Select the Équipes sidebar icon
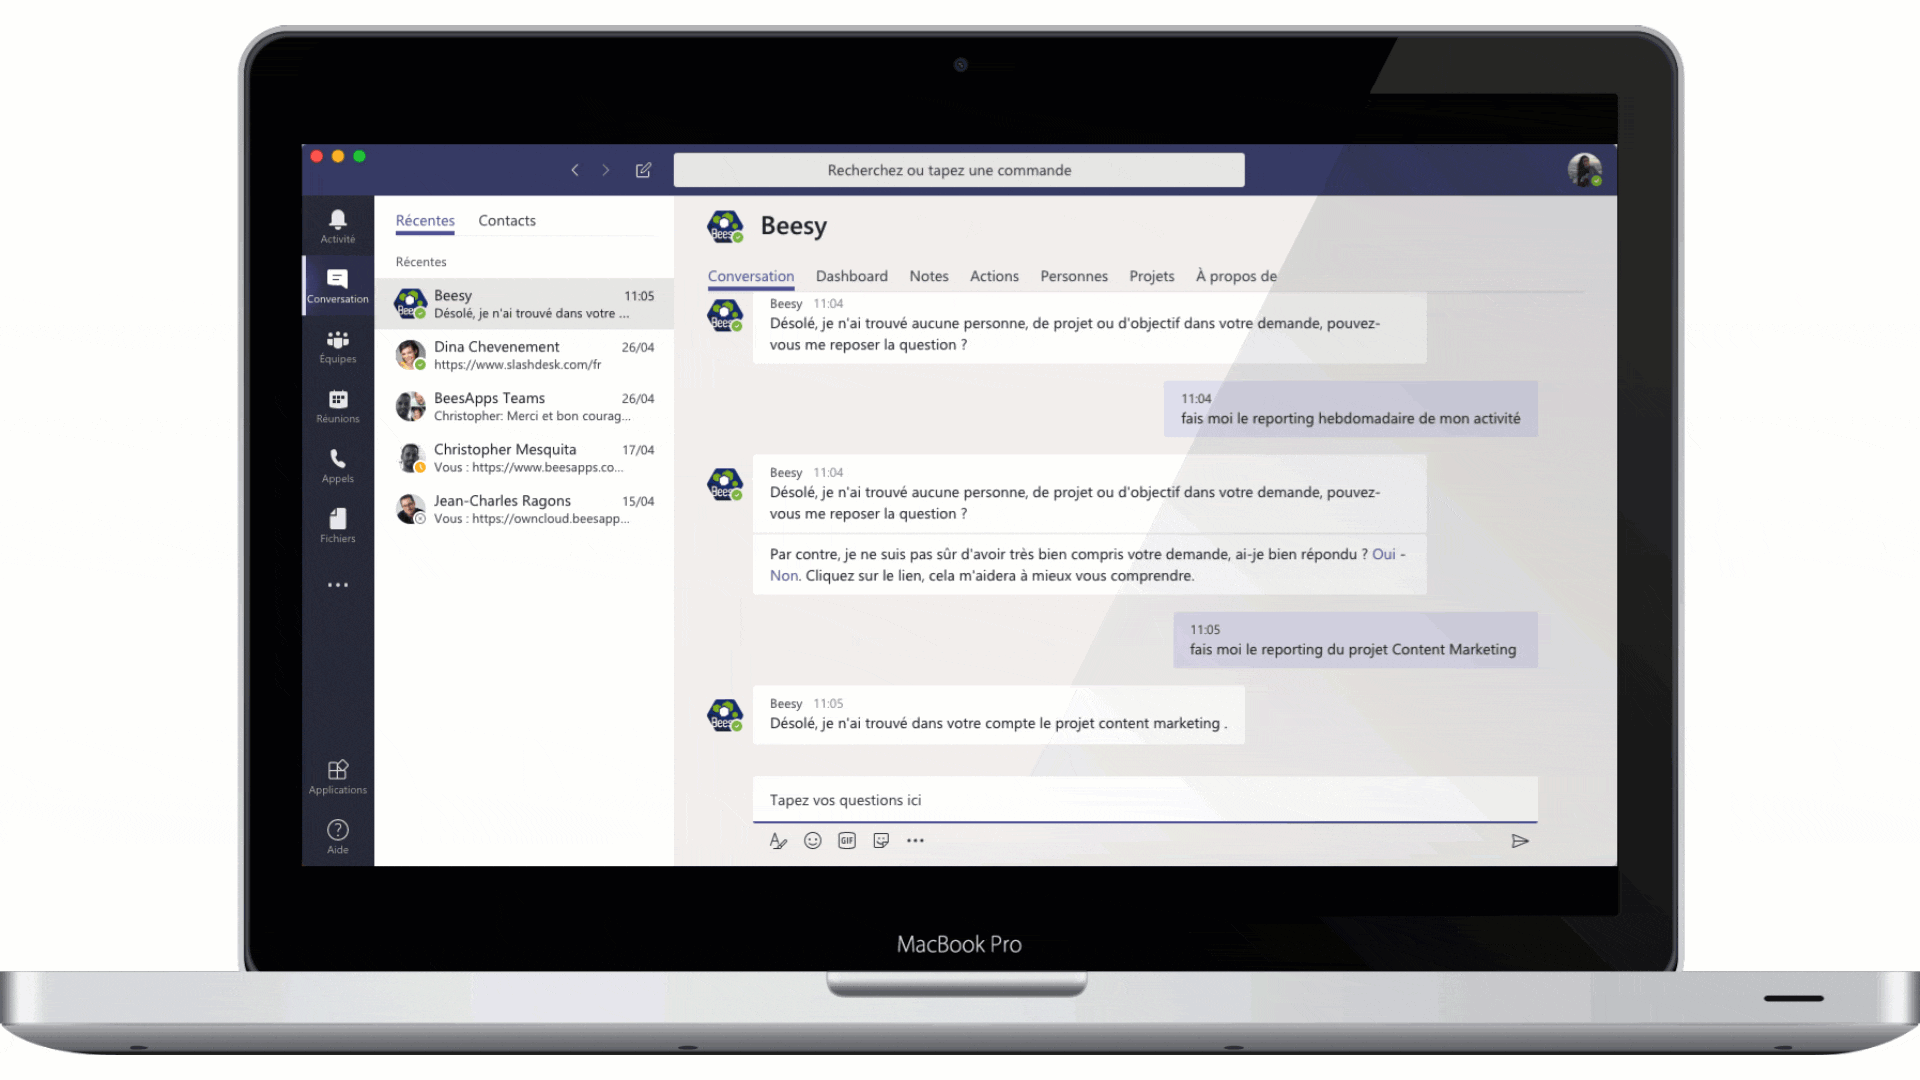The image size is (1920, 1080). point(338,345)
